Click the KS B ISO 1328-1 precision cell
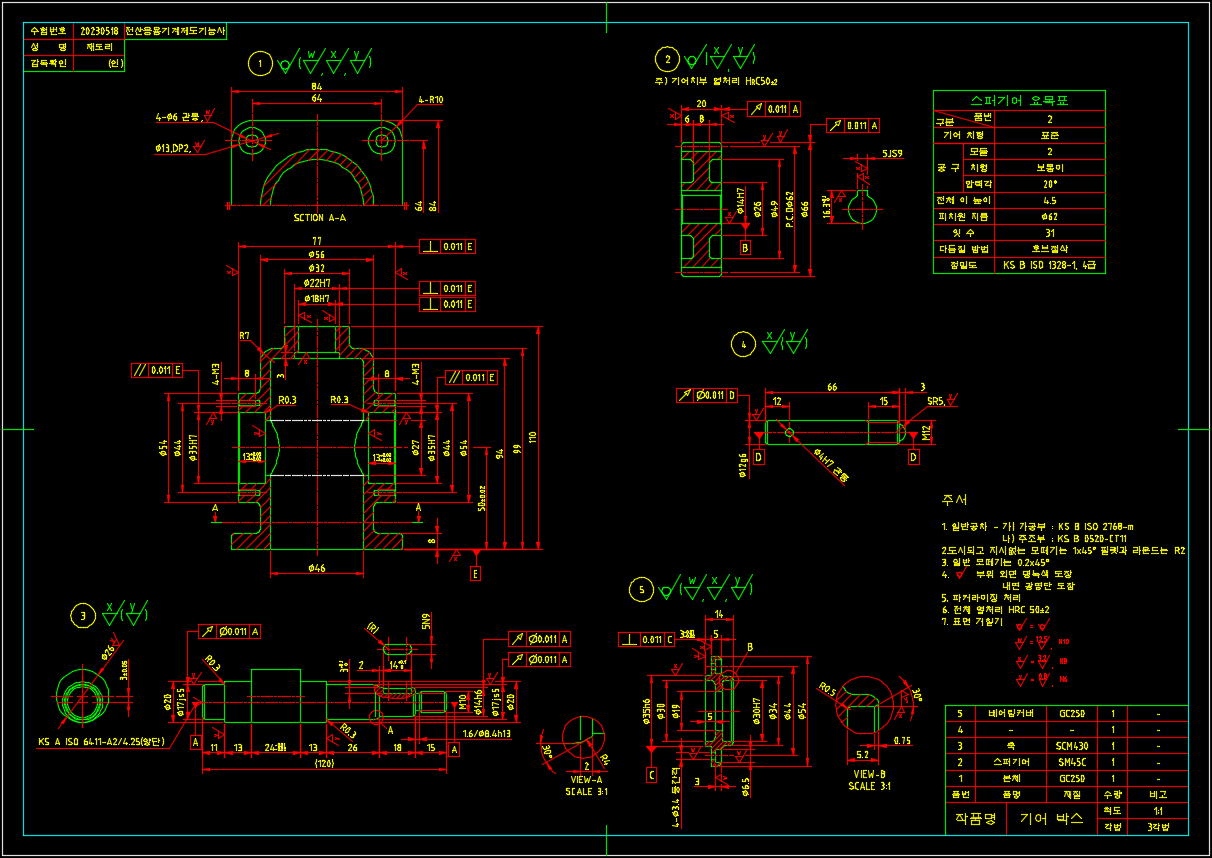 pos(1049,266)
